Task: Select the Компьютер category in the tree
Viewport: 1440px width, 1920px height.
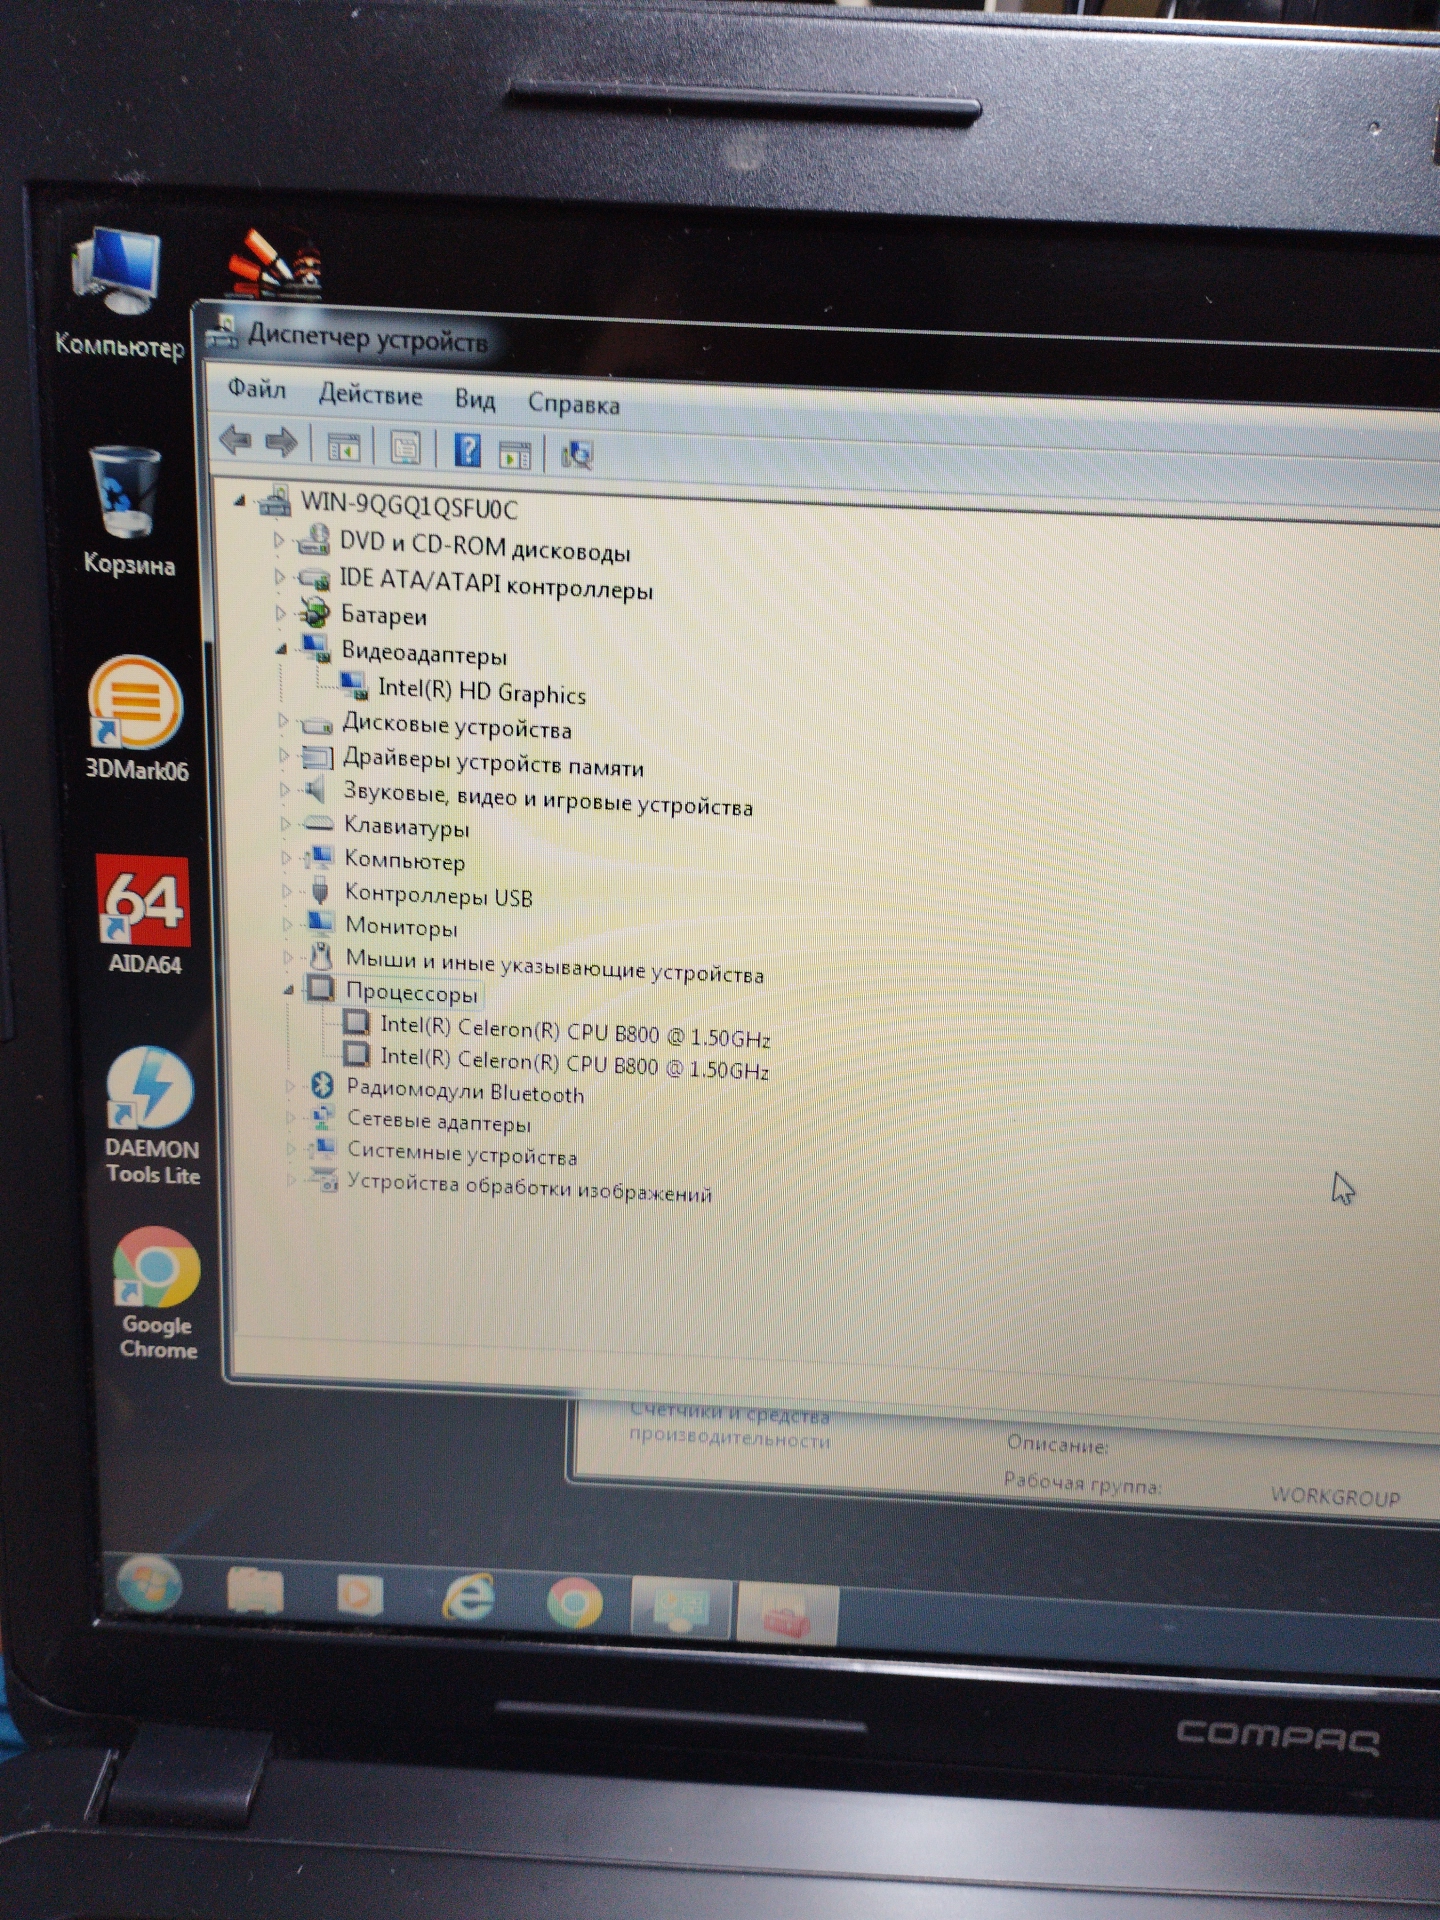Action: [404, 860]
